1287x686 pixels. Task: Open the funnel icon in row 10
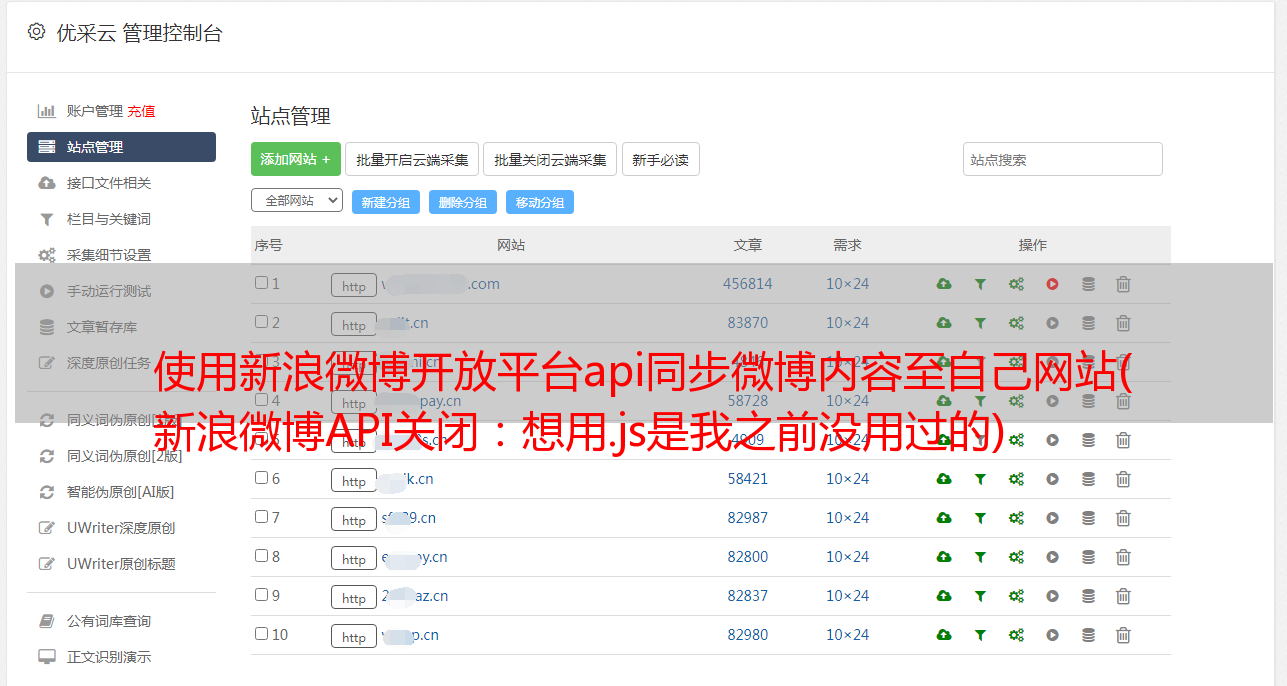[x=980, y=635]
